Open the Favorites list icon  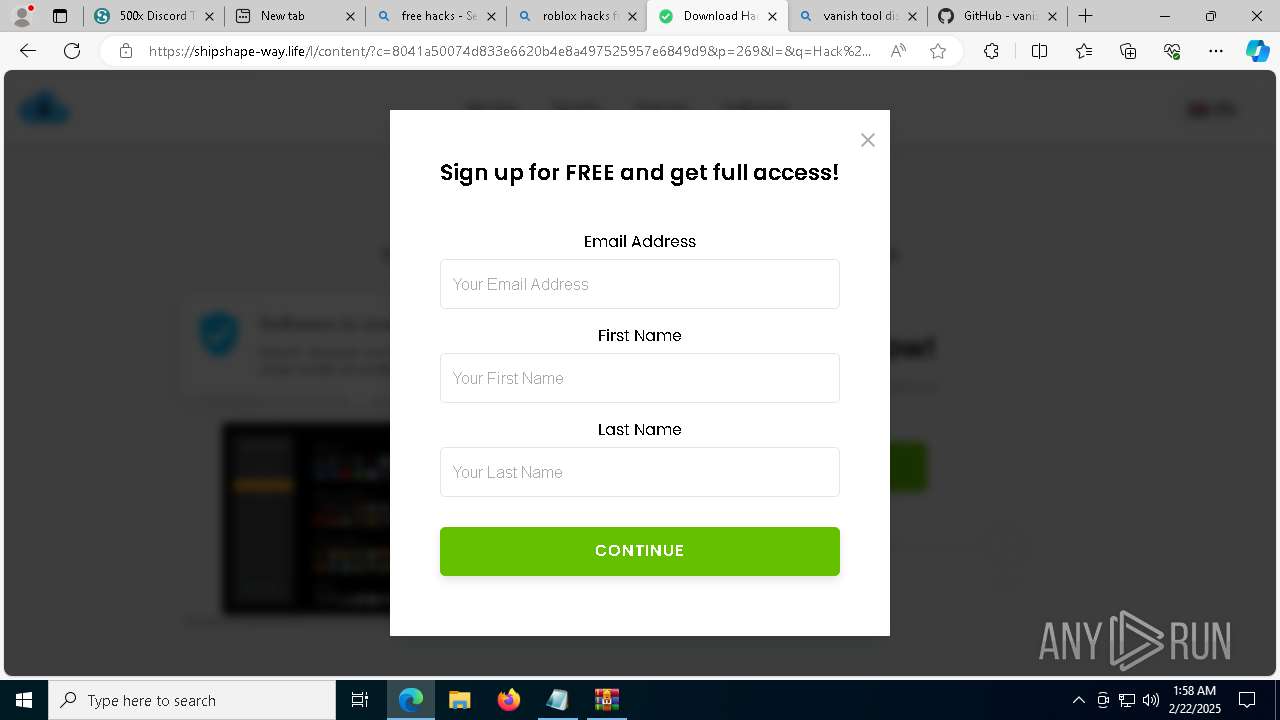coord(1084,51)
